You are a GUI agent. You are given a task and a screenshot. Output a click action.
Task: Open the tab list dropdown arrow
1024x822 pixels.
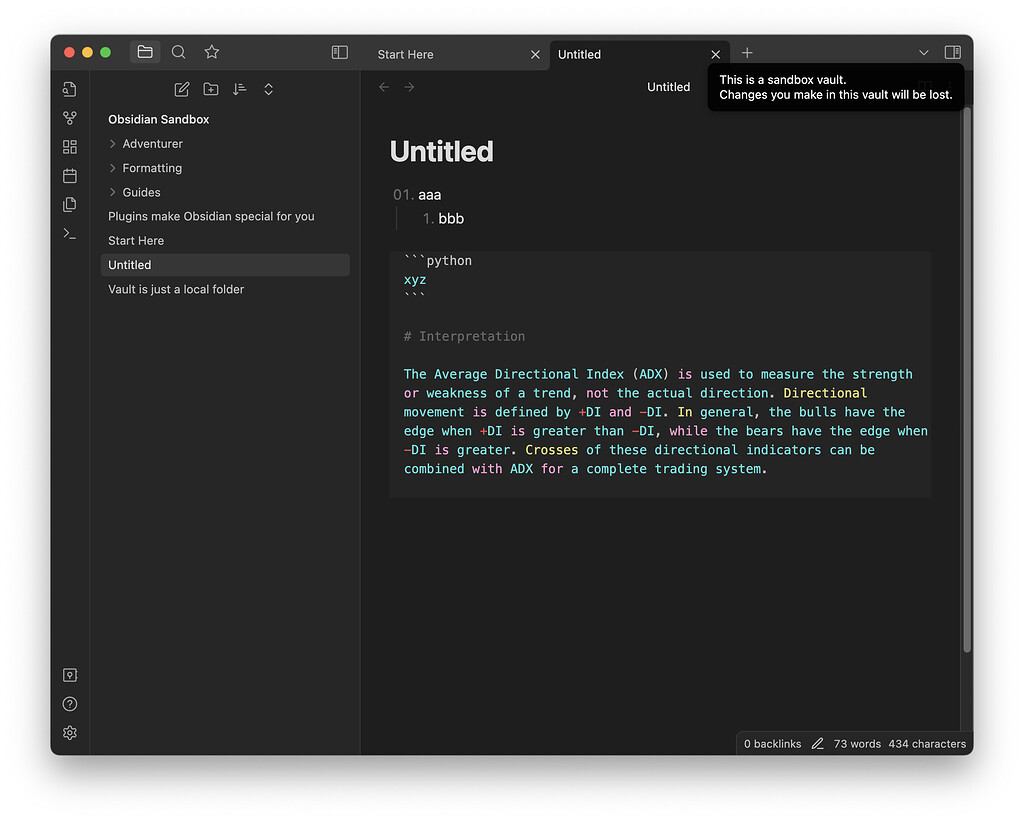tap(923, 52)
